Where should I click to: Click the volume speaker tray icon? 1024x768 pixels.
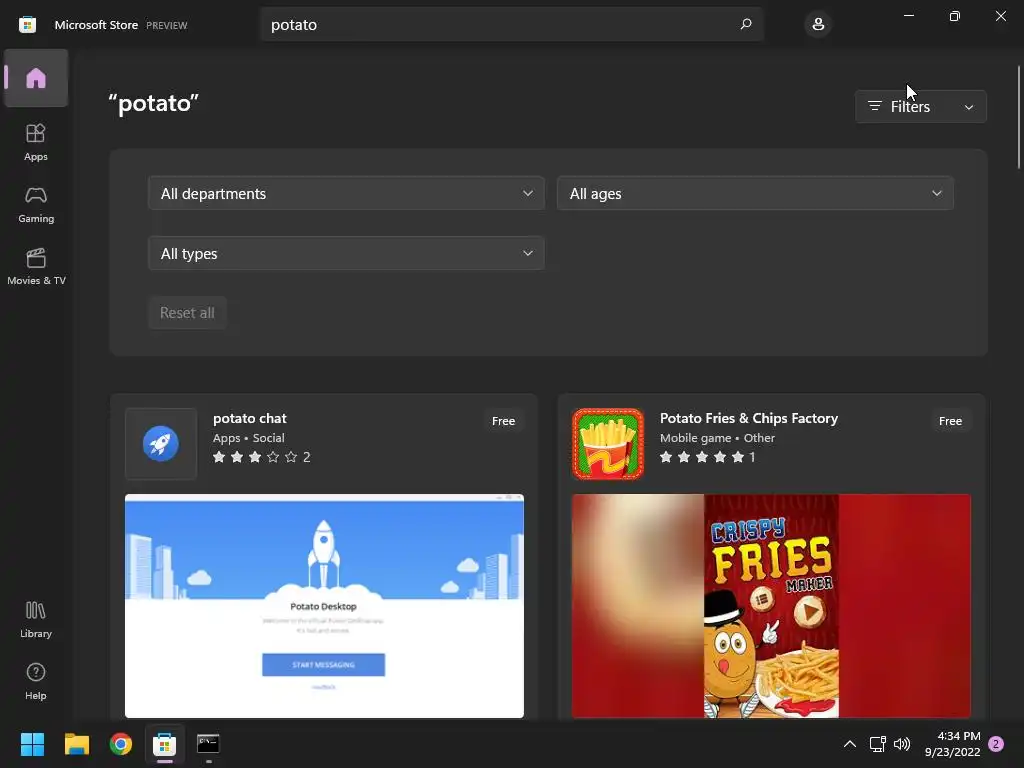902,744
